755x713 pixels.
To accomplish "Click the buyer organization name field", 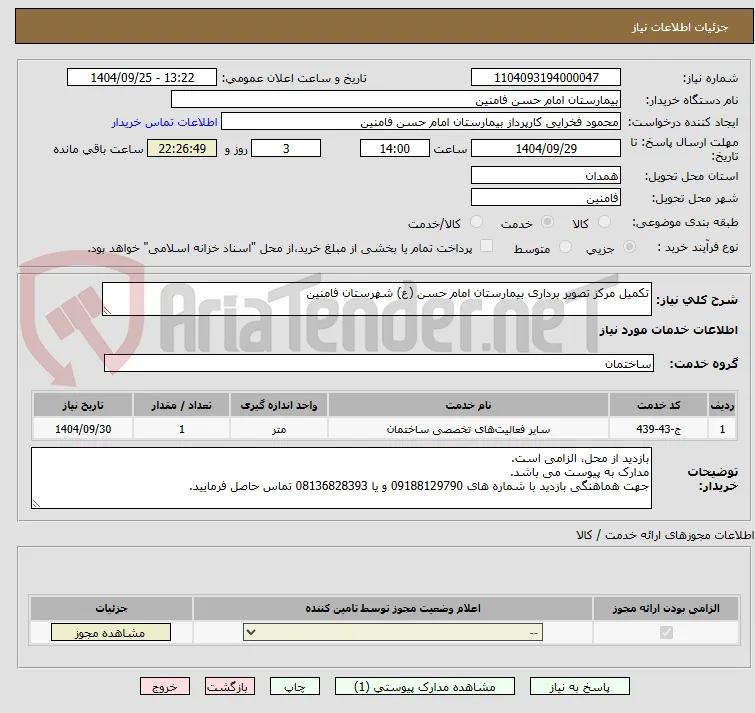I will tap(396, 100).
